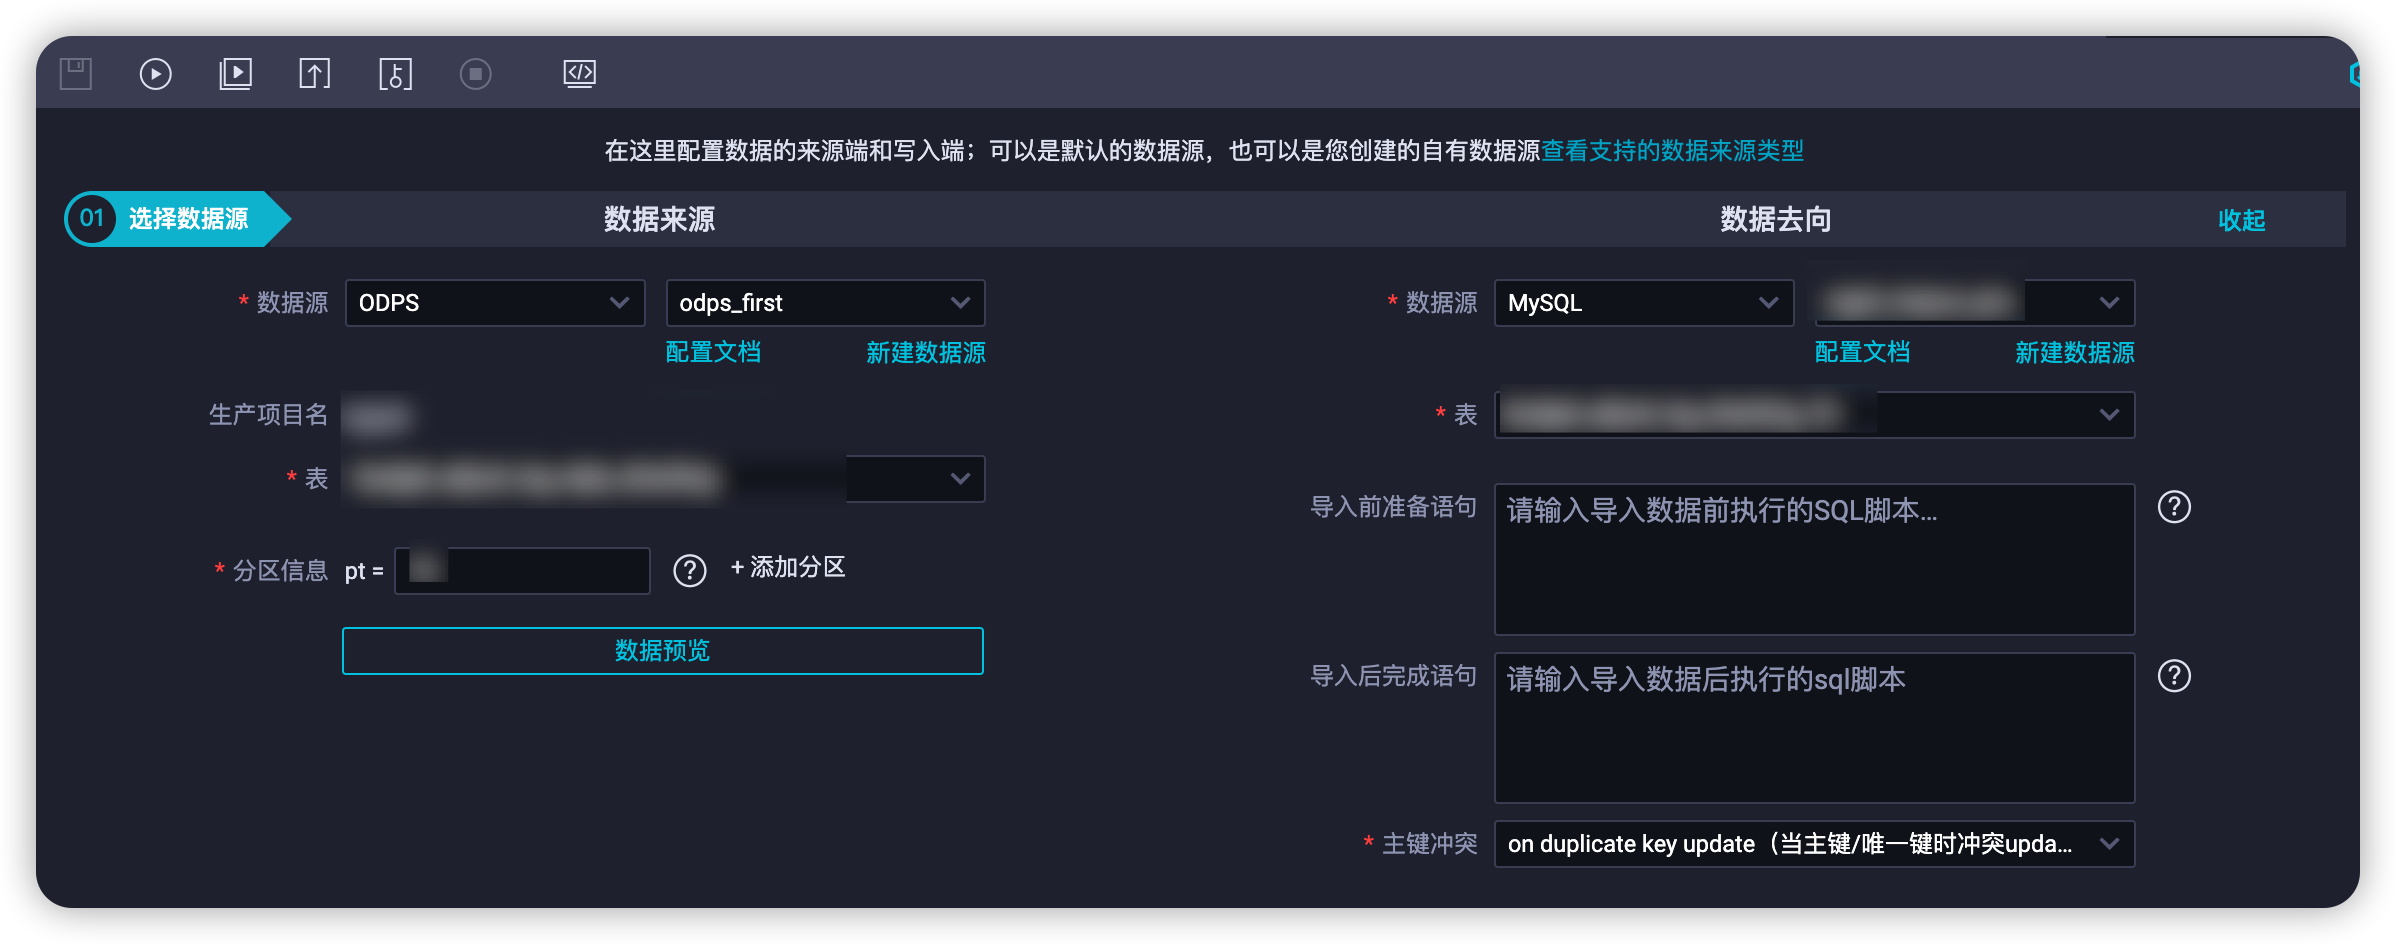The height and width of the screenshot is (944, 2396).
Task: Click the 数据预览 button
Action: (x=662, y=650)
